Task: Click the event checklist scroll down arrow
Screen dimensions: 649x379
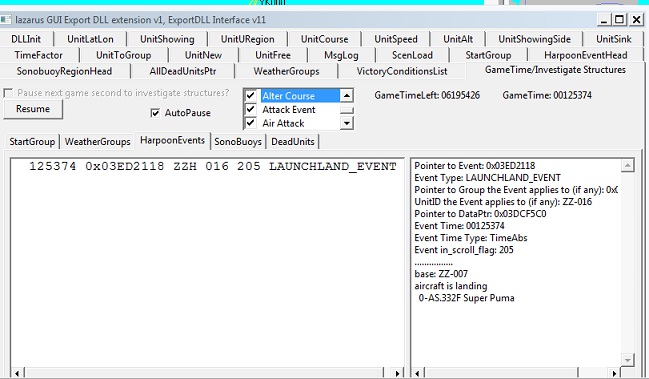Action: 346,123
